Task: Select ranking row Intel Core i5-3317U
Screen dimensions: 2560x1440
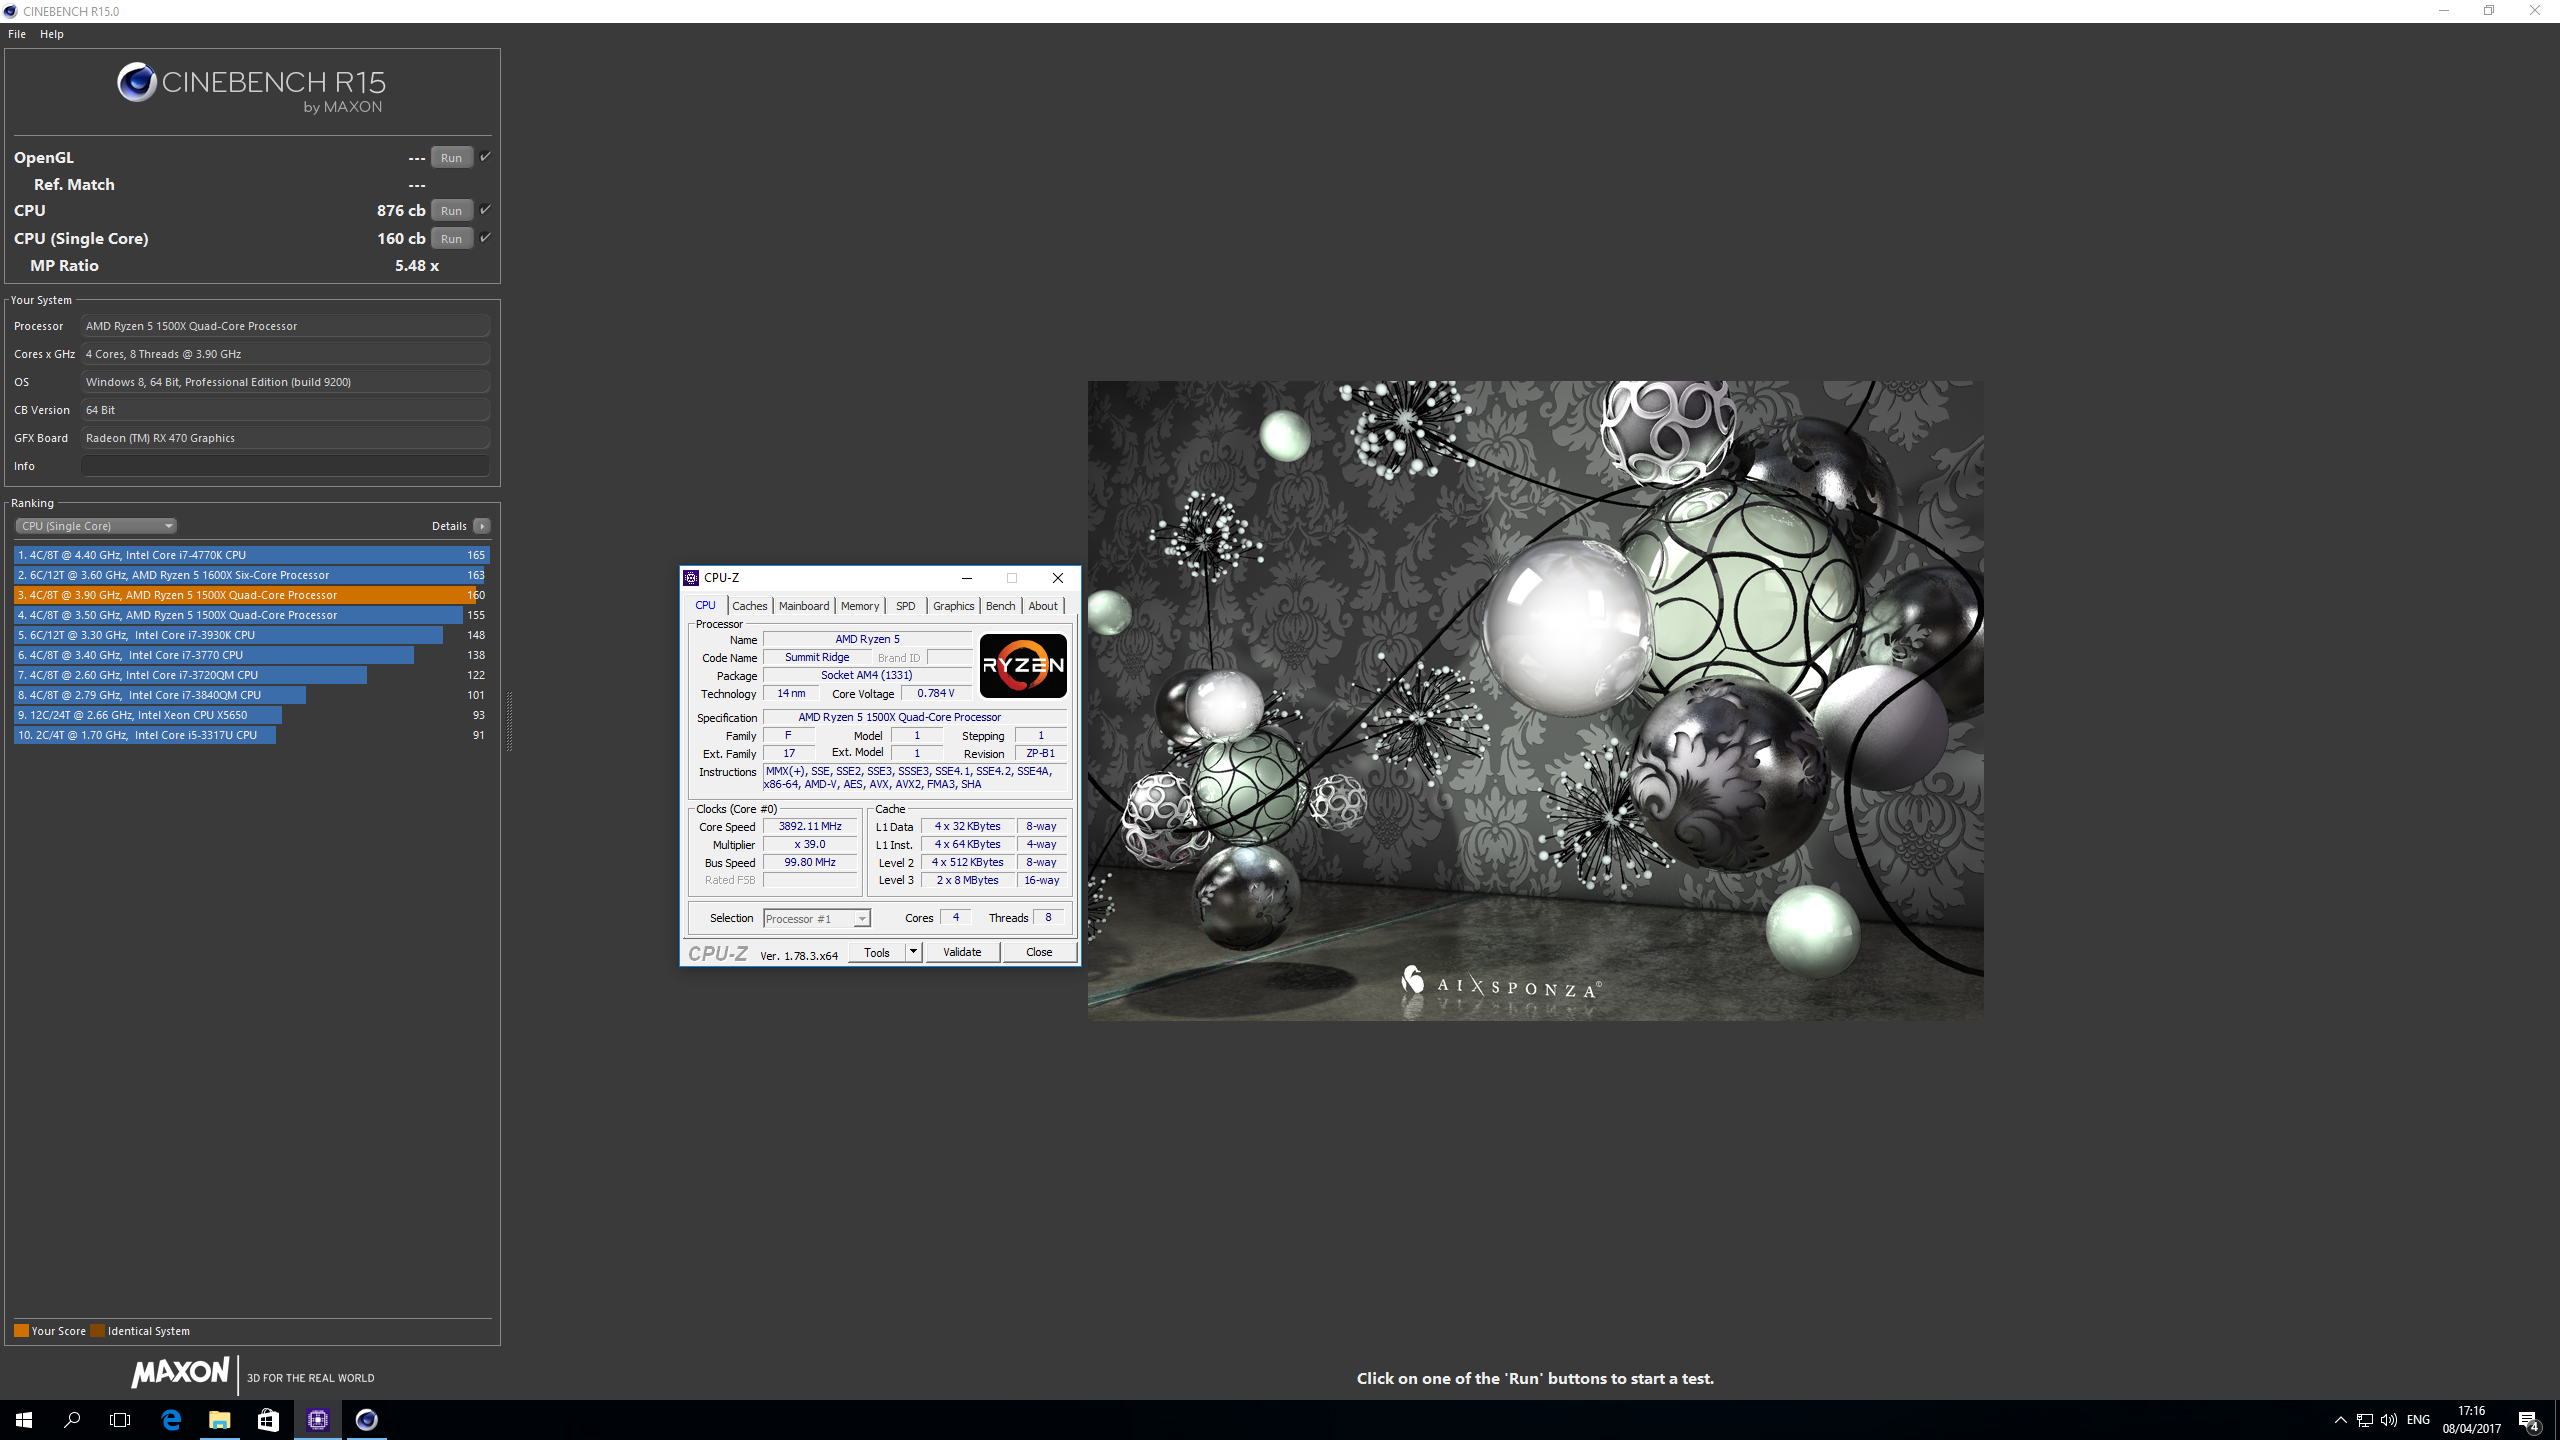Action: point(251,735)
